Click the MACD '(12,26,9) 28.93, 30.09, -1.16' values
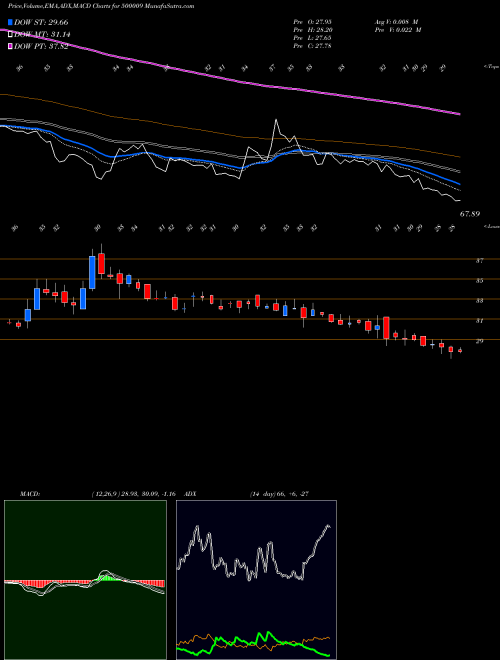The width and height of the screenshot is (500, 660). [133, 494]
